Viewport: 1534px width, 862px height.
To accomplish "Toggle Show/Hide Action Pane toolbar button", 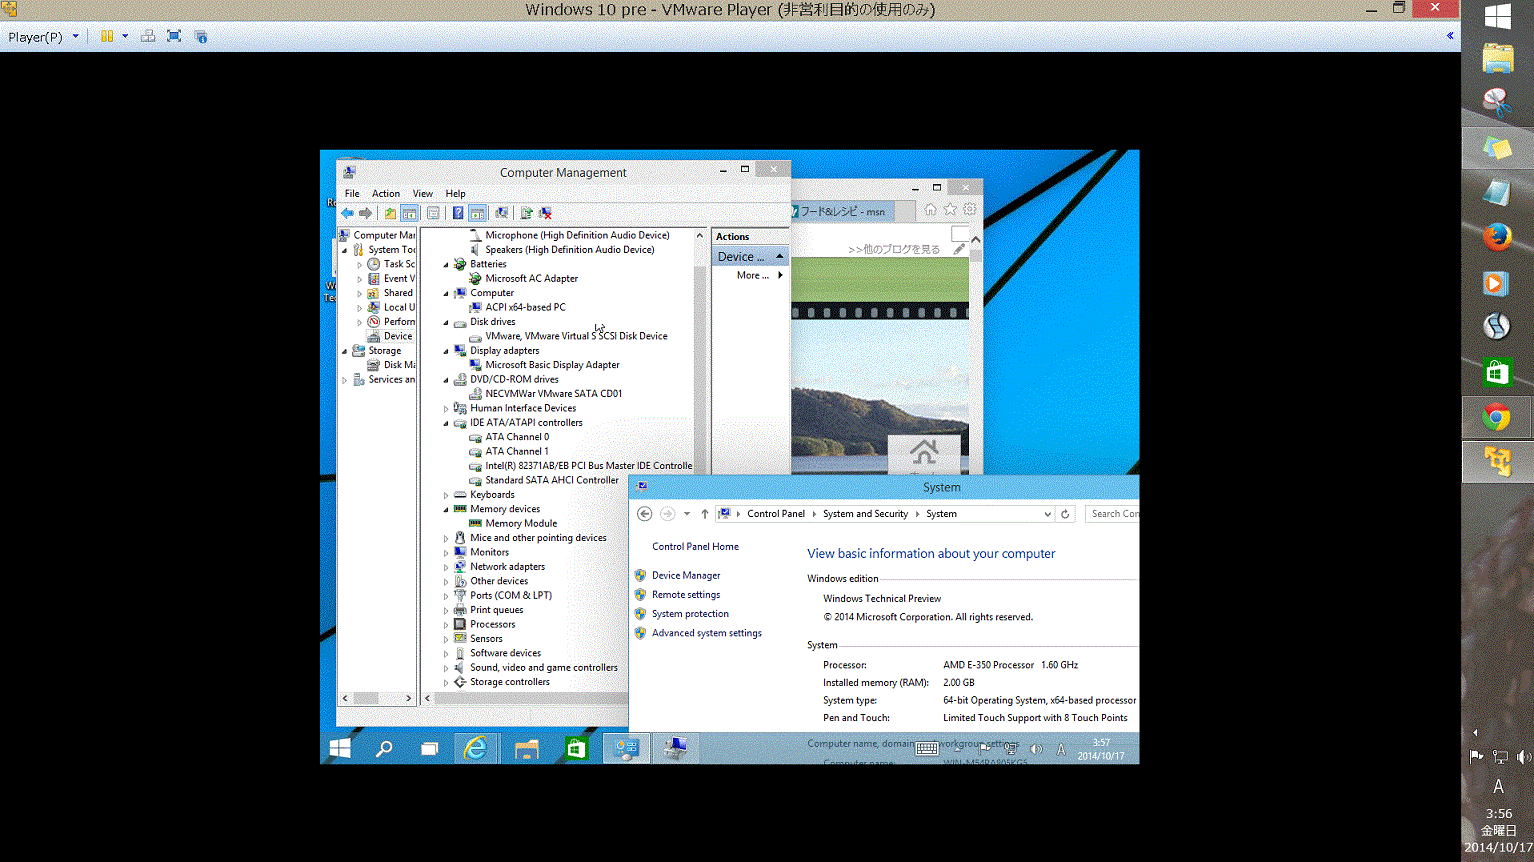I will click(x=477, y=213).
